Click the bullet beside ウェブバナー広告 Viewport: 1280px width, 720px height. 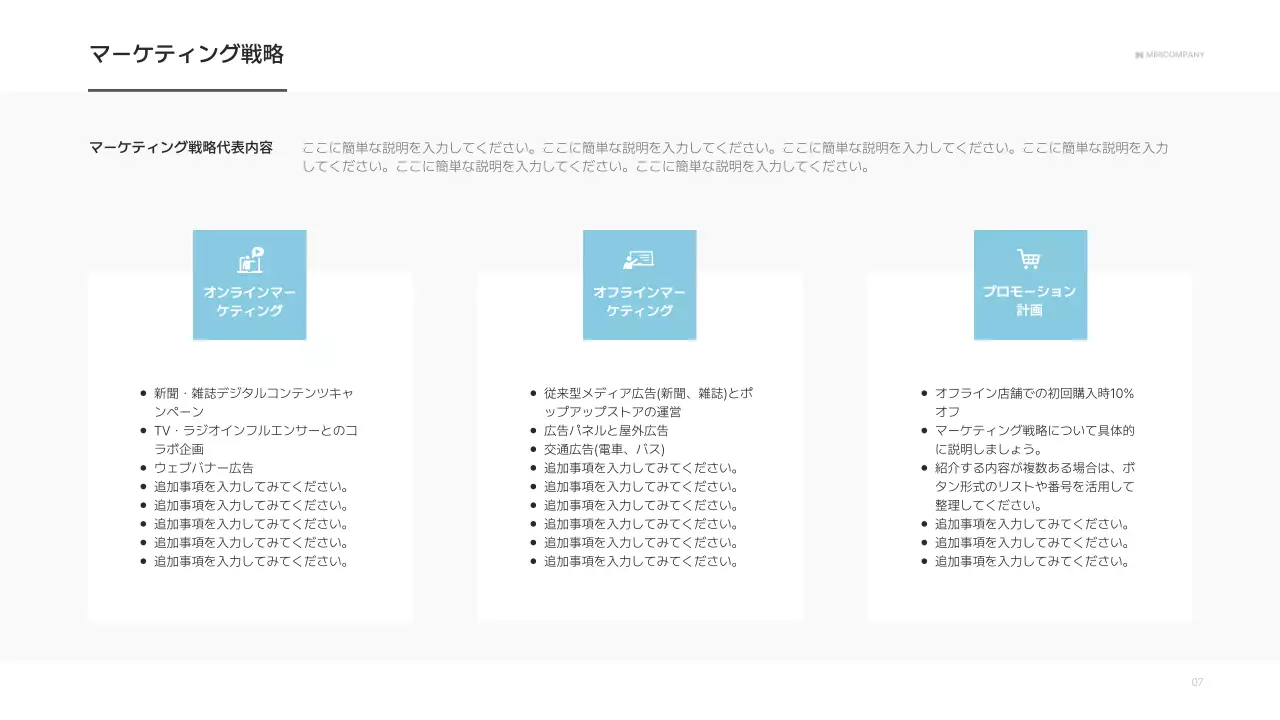(x=142, y=467)
